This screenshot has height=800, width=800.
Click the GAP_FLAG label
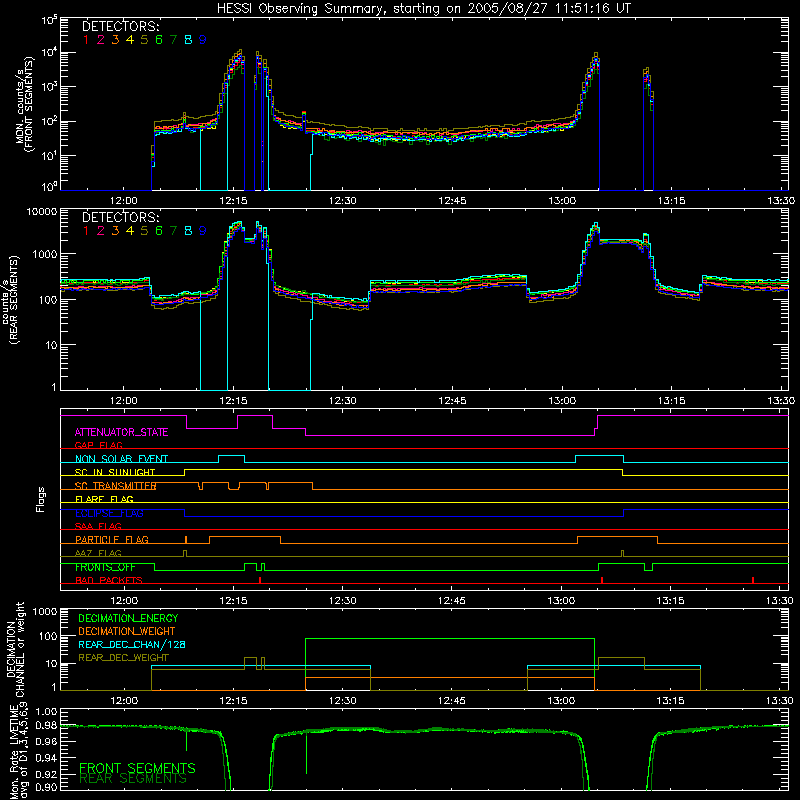(98, 445)
